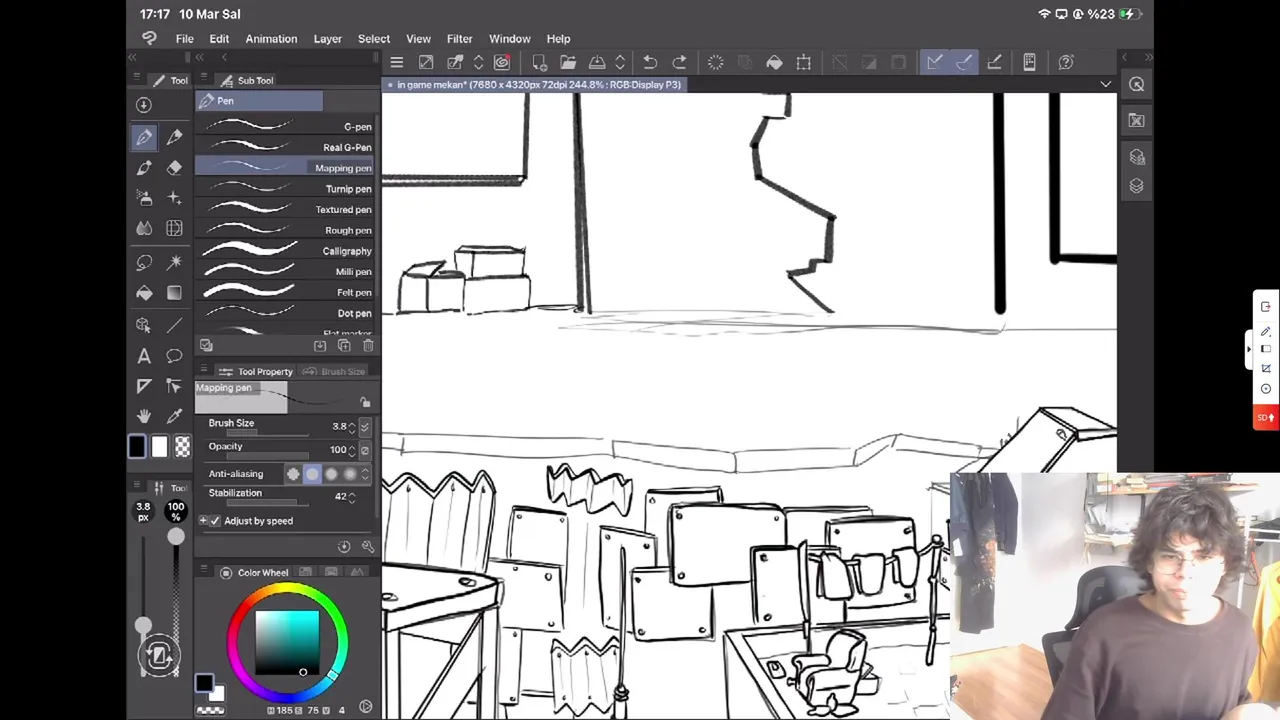Click the Save icon in command bar
The image size is (1280, 720).
point(597,63)
